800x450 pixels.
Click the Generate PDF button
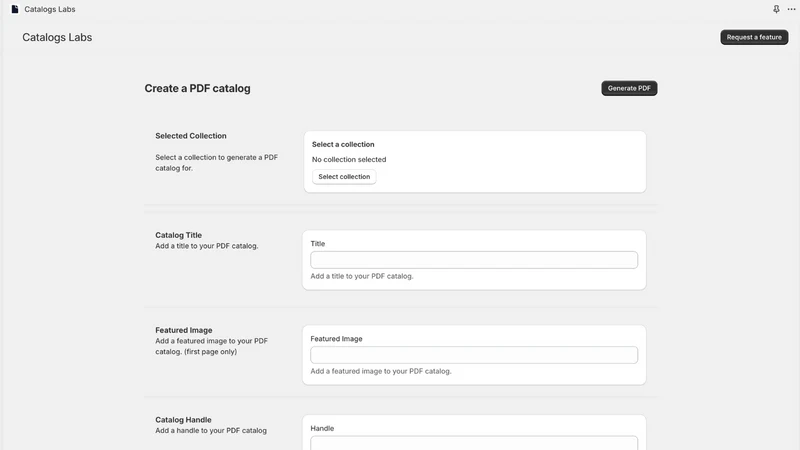(629, 88)
